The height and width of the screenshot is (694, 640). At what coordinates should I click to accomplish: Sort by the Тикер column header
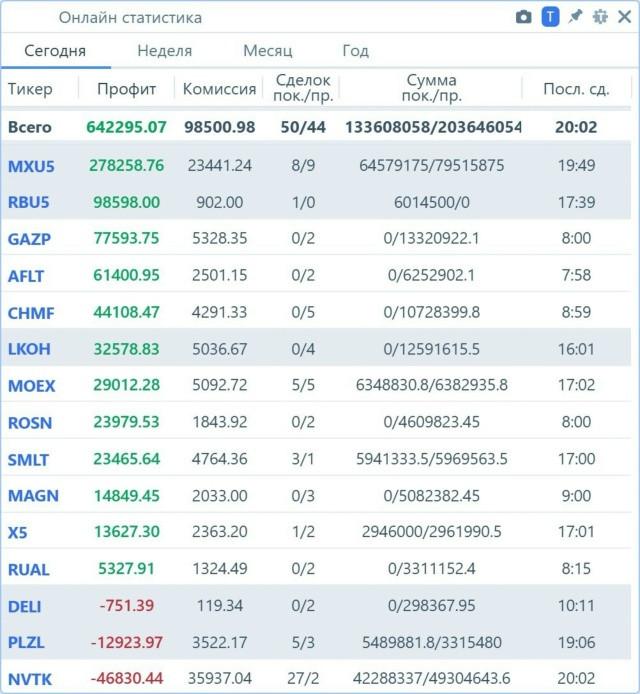click(30, 89)
